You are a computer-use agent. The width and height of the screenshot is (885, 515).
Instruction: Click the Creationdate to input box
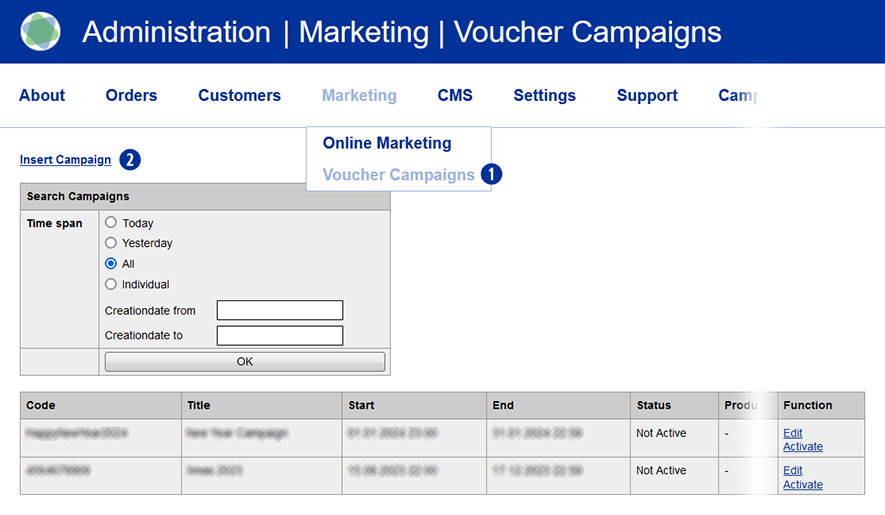(280, 335)
